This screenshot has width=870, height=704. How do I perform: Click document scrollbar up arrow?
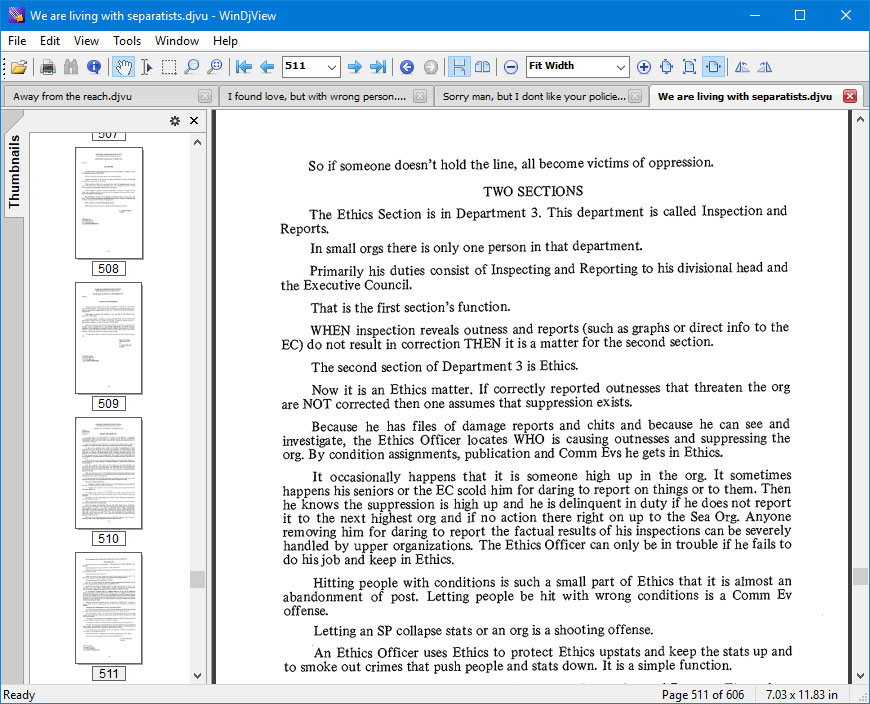861,119
